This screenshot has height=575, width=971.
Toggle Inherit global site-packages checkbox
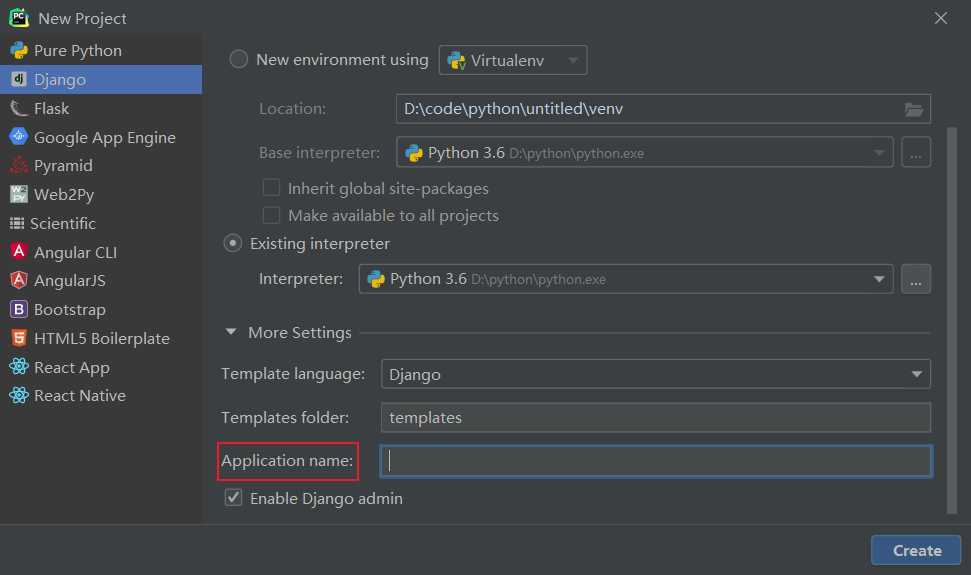(x=271, y=188)
